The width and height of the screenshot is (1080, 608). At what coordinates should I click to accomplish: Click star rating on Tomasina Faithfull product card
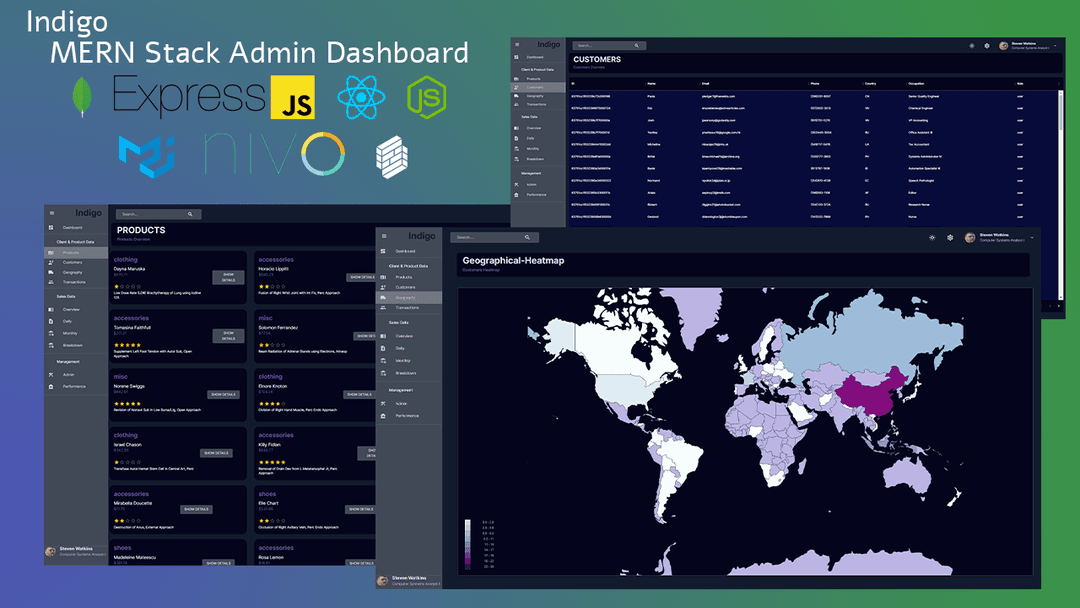[127, 345]
